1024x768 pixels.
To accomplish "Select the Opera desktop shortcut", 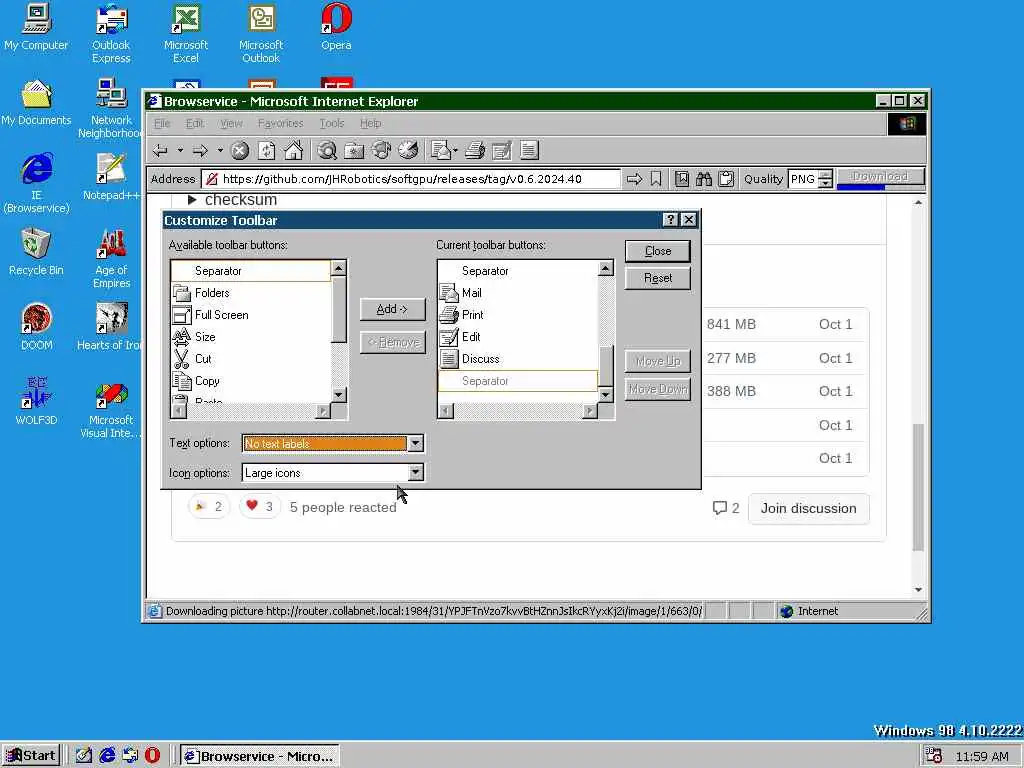I will pos(336,27).
